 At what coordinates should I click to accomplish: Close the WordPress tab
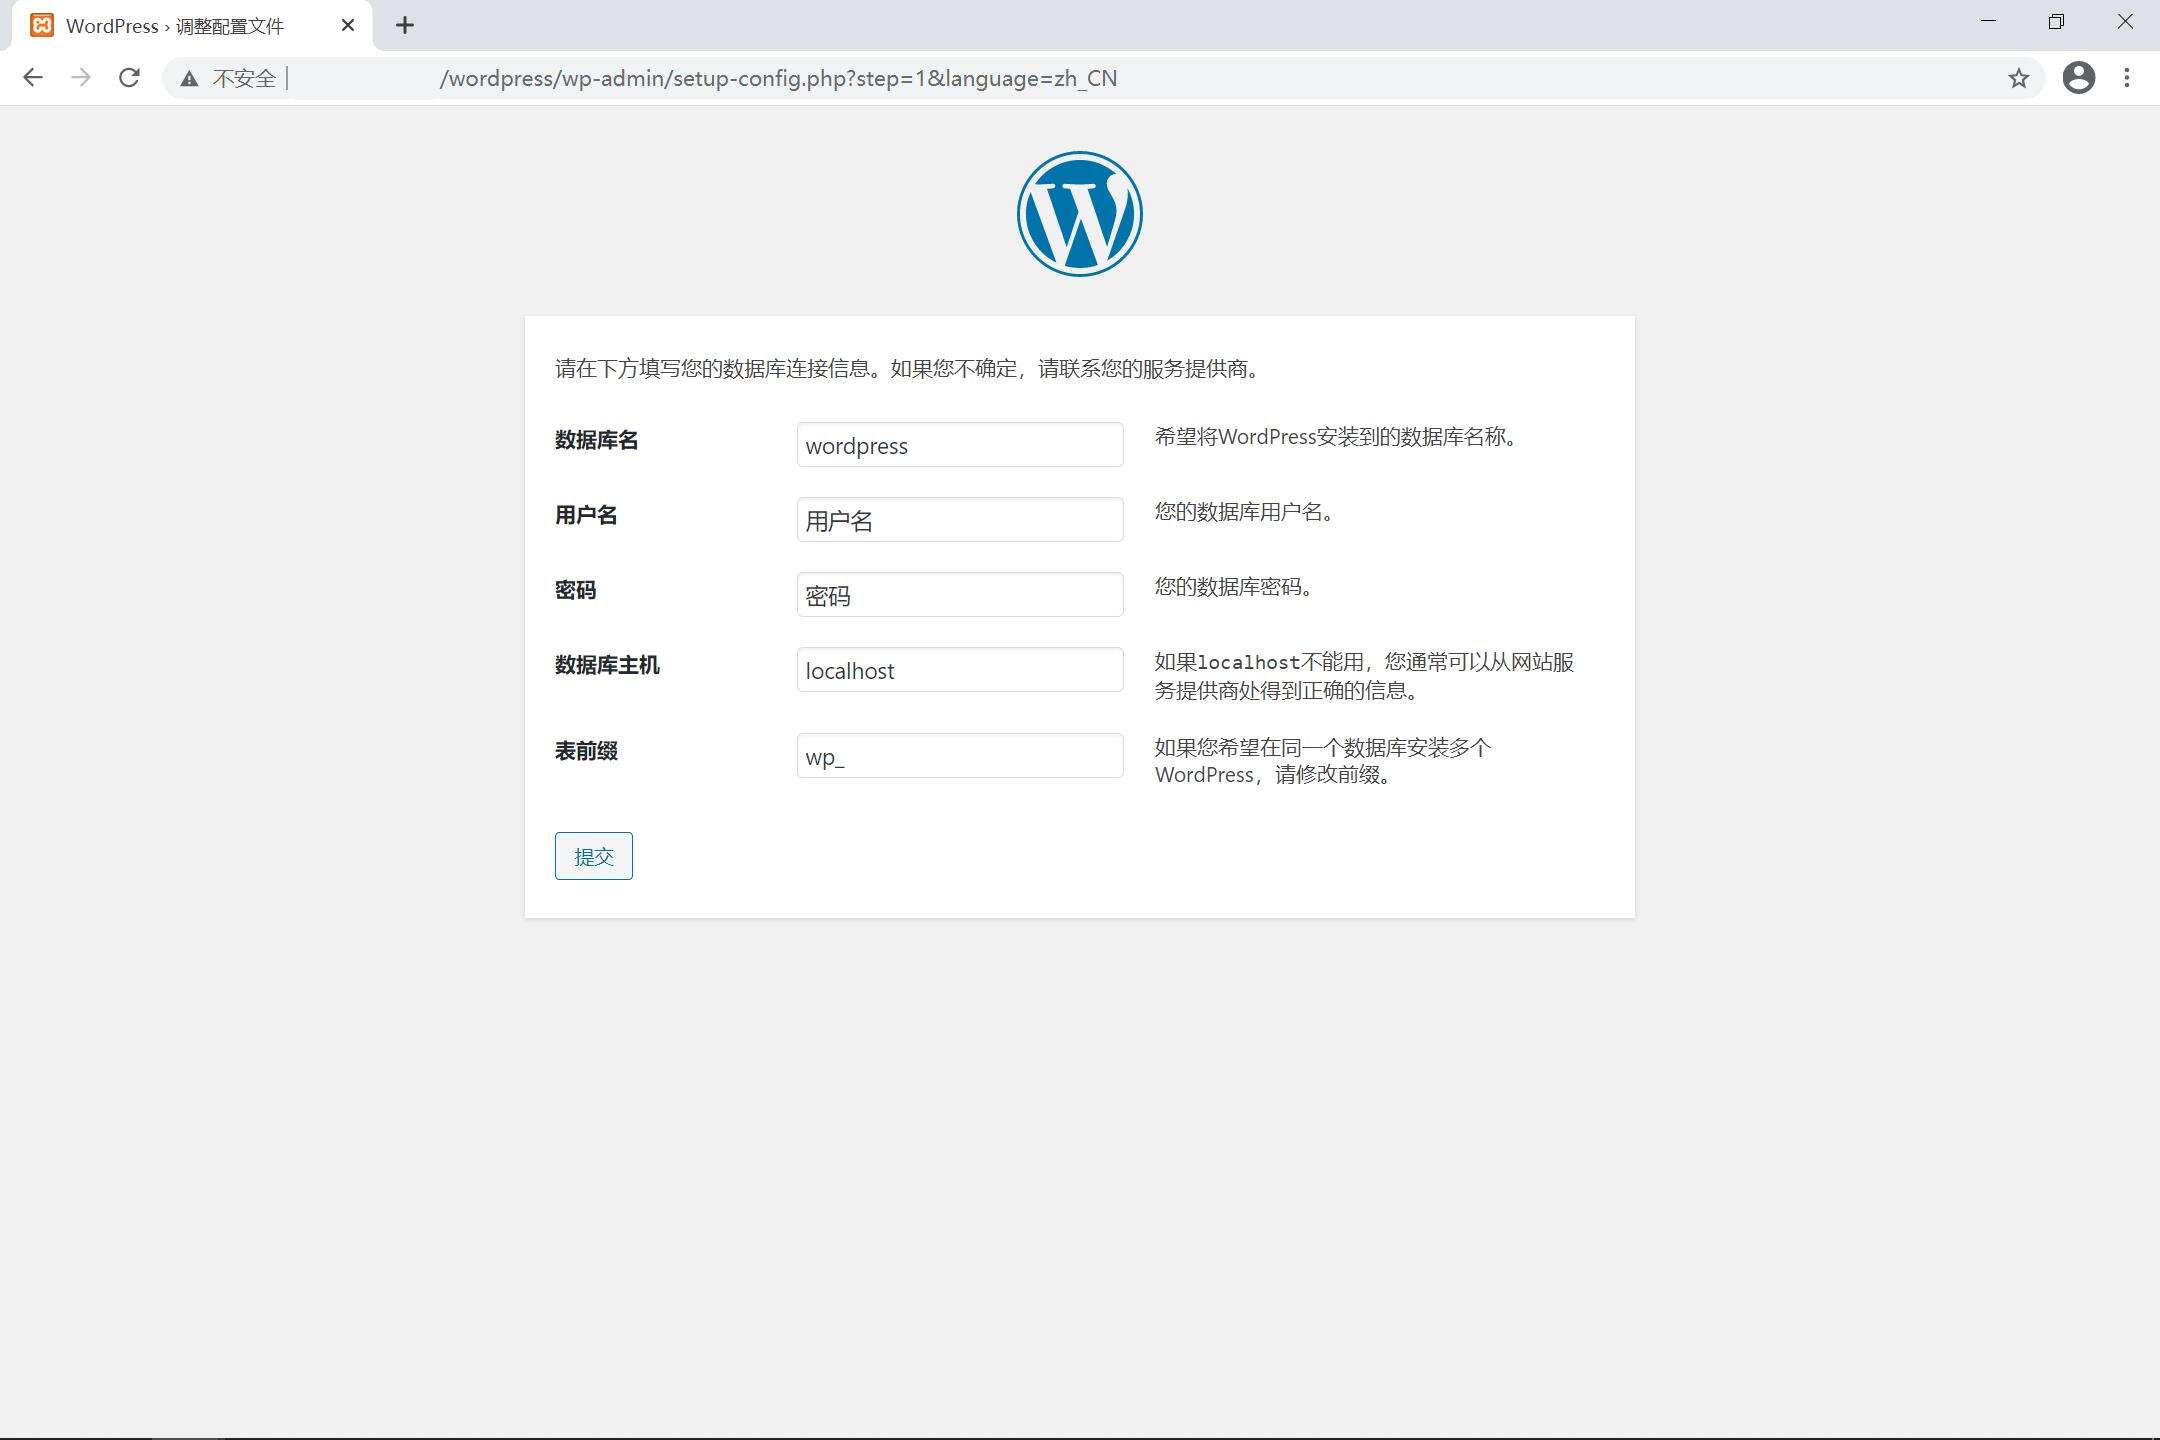pos(348,26)
